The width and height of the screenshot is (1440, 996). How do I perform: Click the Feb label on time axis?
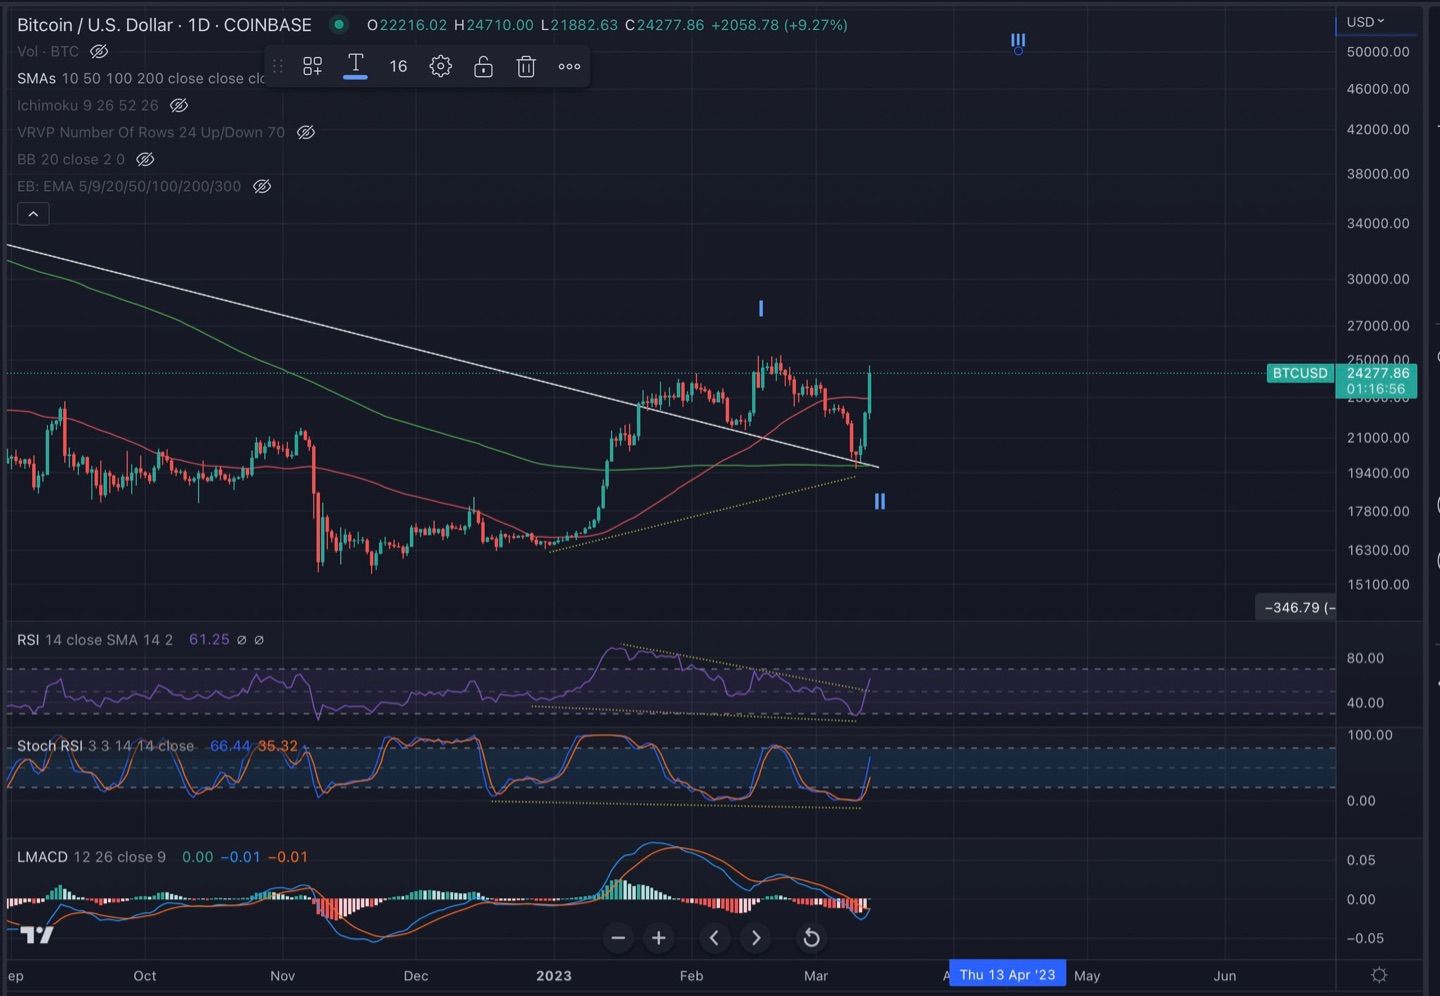[691, 976]
